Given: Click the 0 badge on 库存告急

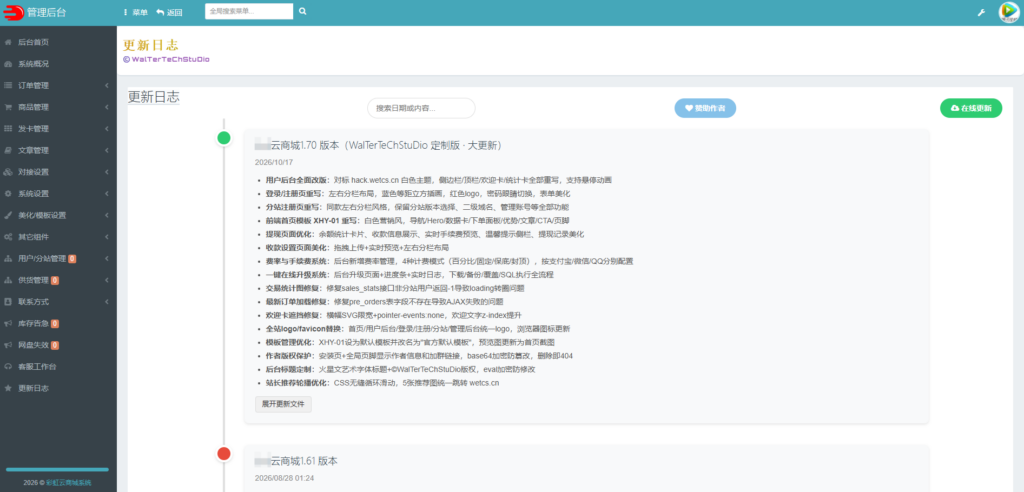Looking at the screenshot, I should [55, 323].
